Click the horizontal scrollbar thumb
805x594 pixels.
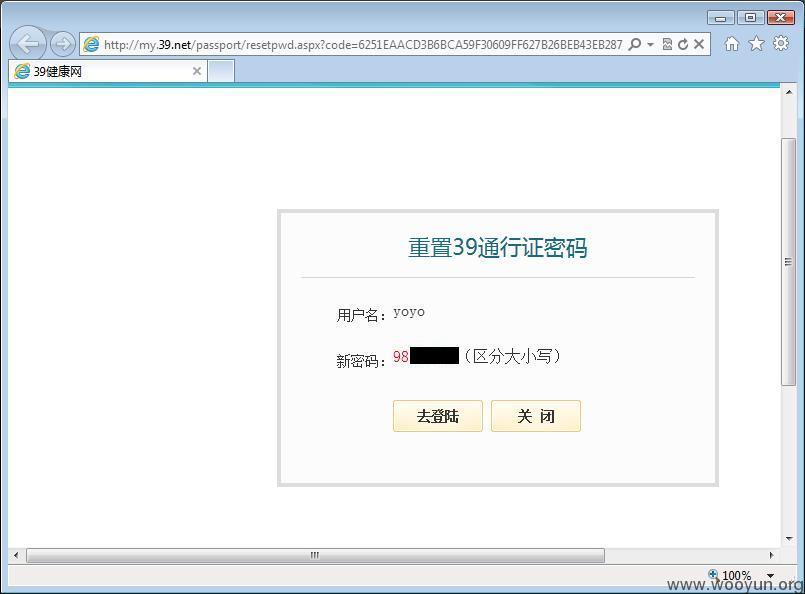pos(315,555)
